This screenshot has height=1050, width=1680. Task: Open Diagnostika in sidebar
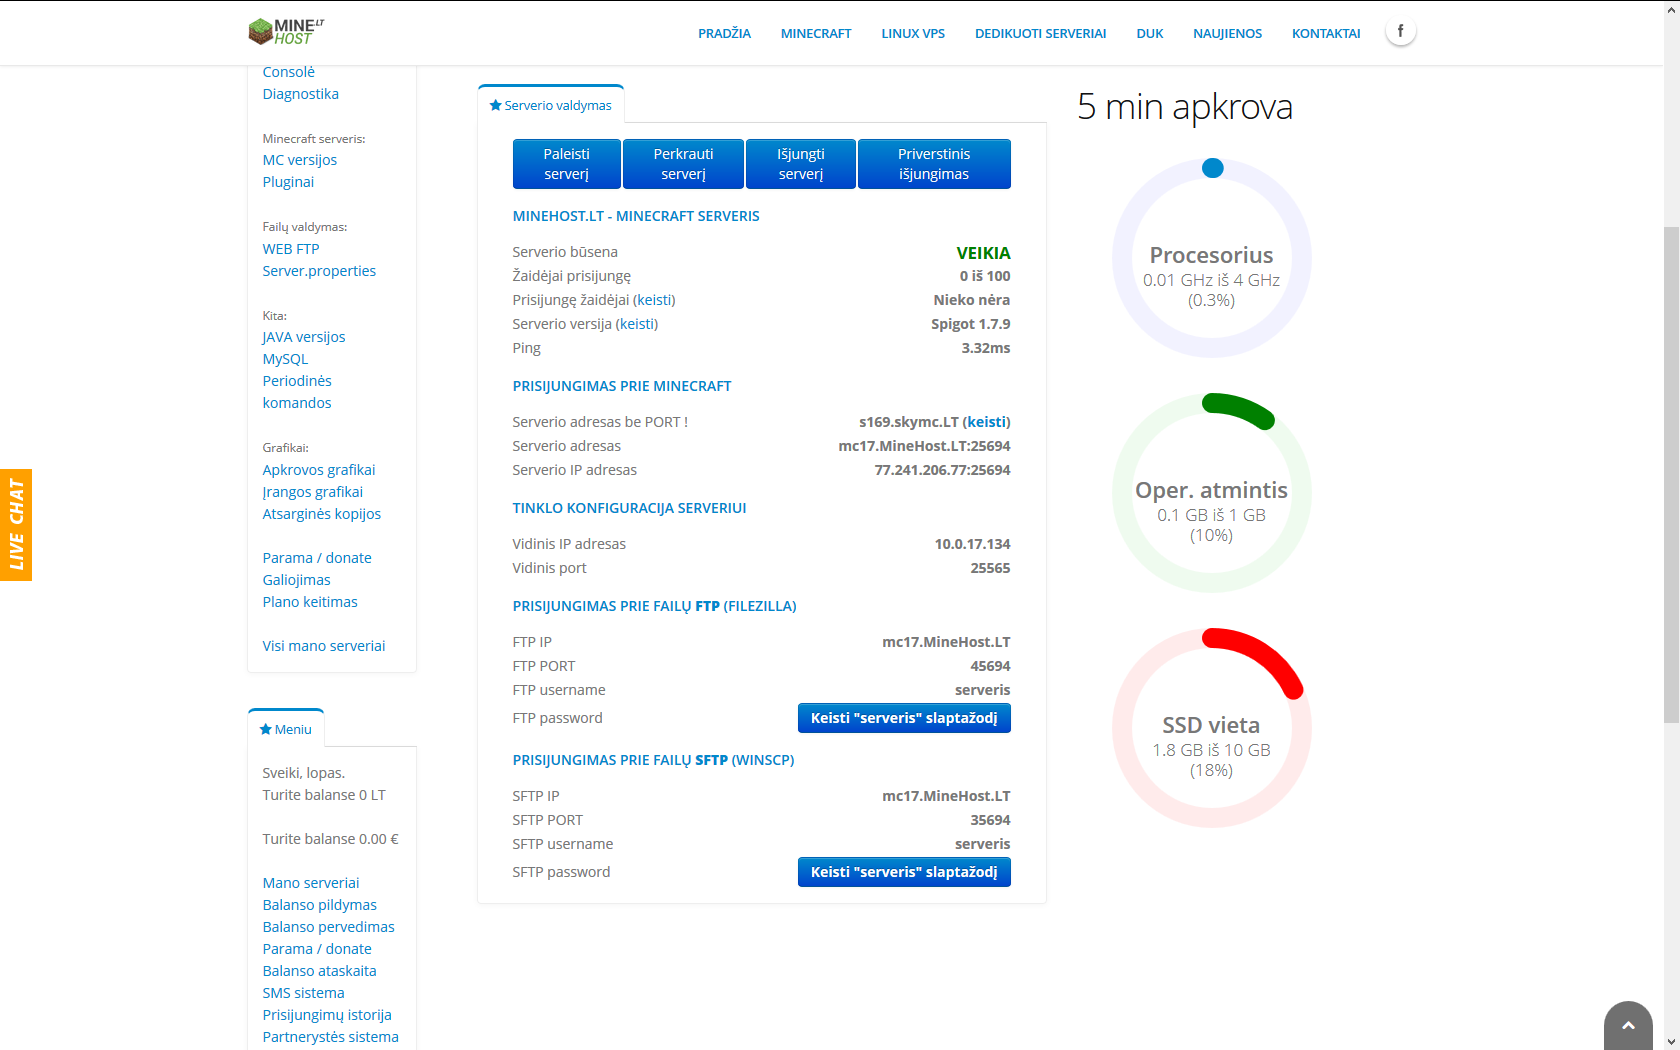[300, 94]
